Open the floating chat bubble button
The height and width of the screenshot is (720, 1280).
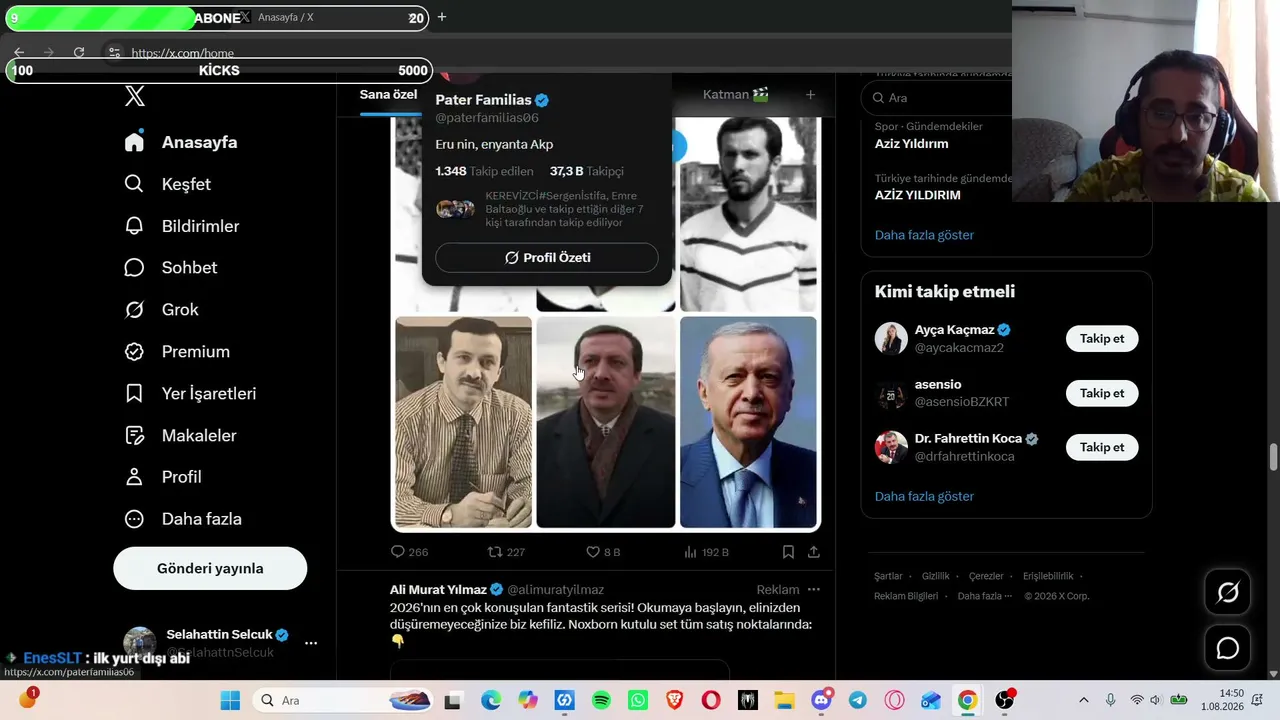(1228, 648)
